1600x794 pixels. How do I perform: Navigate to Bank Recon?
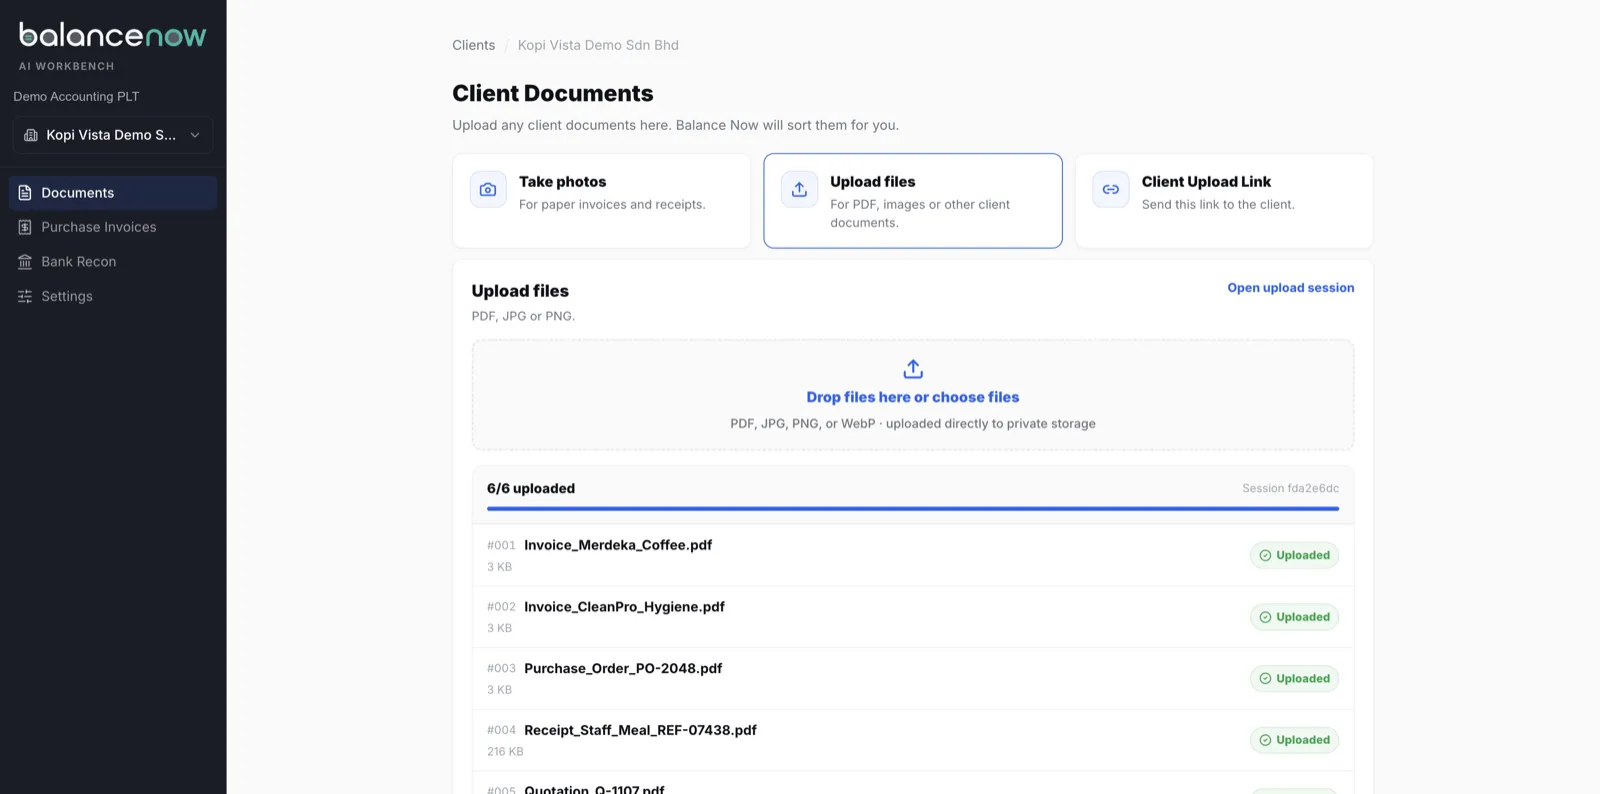113,262
